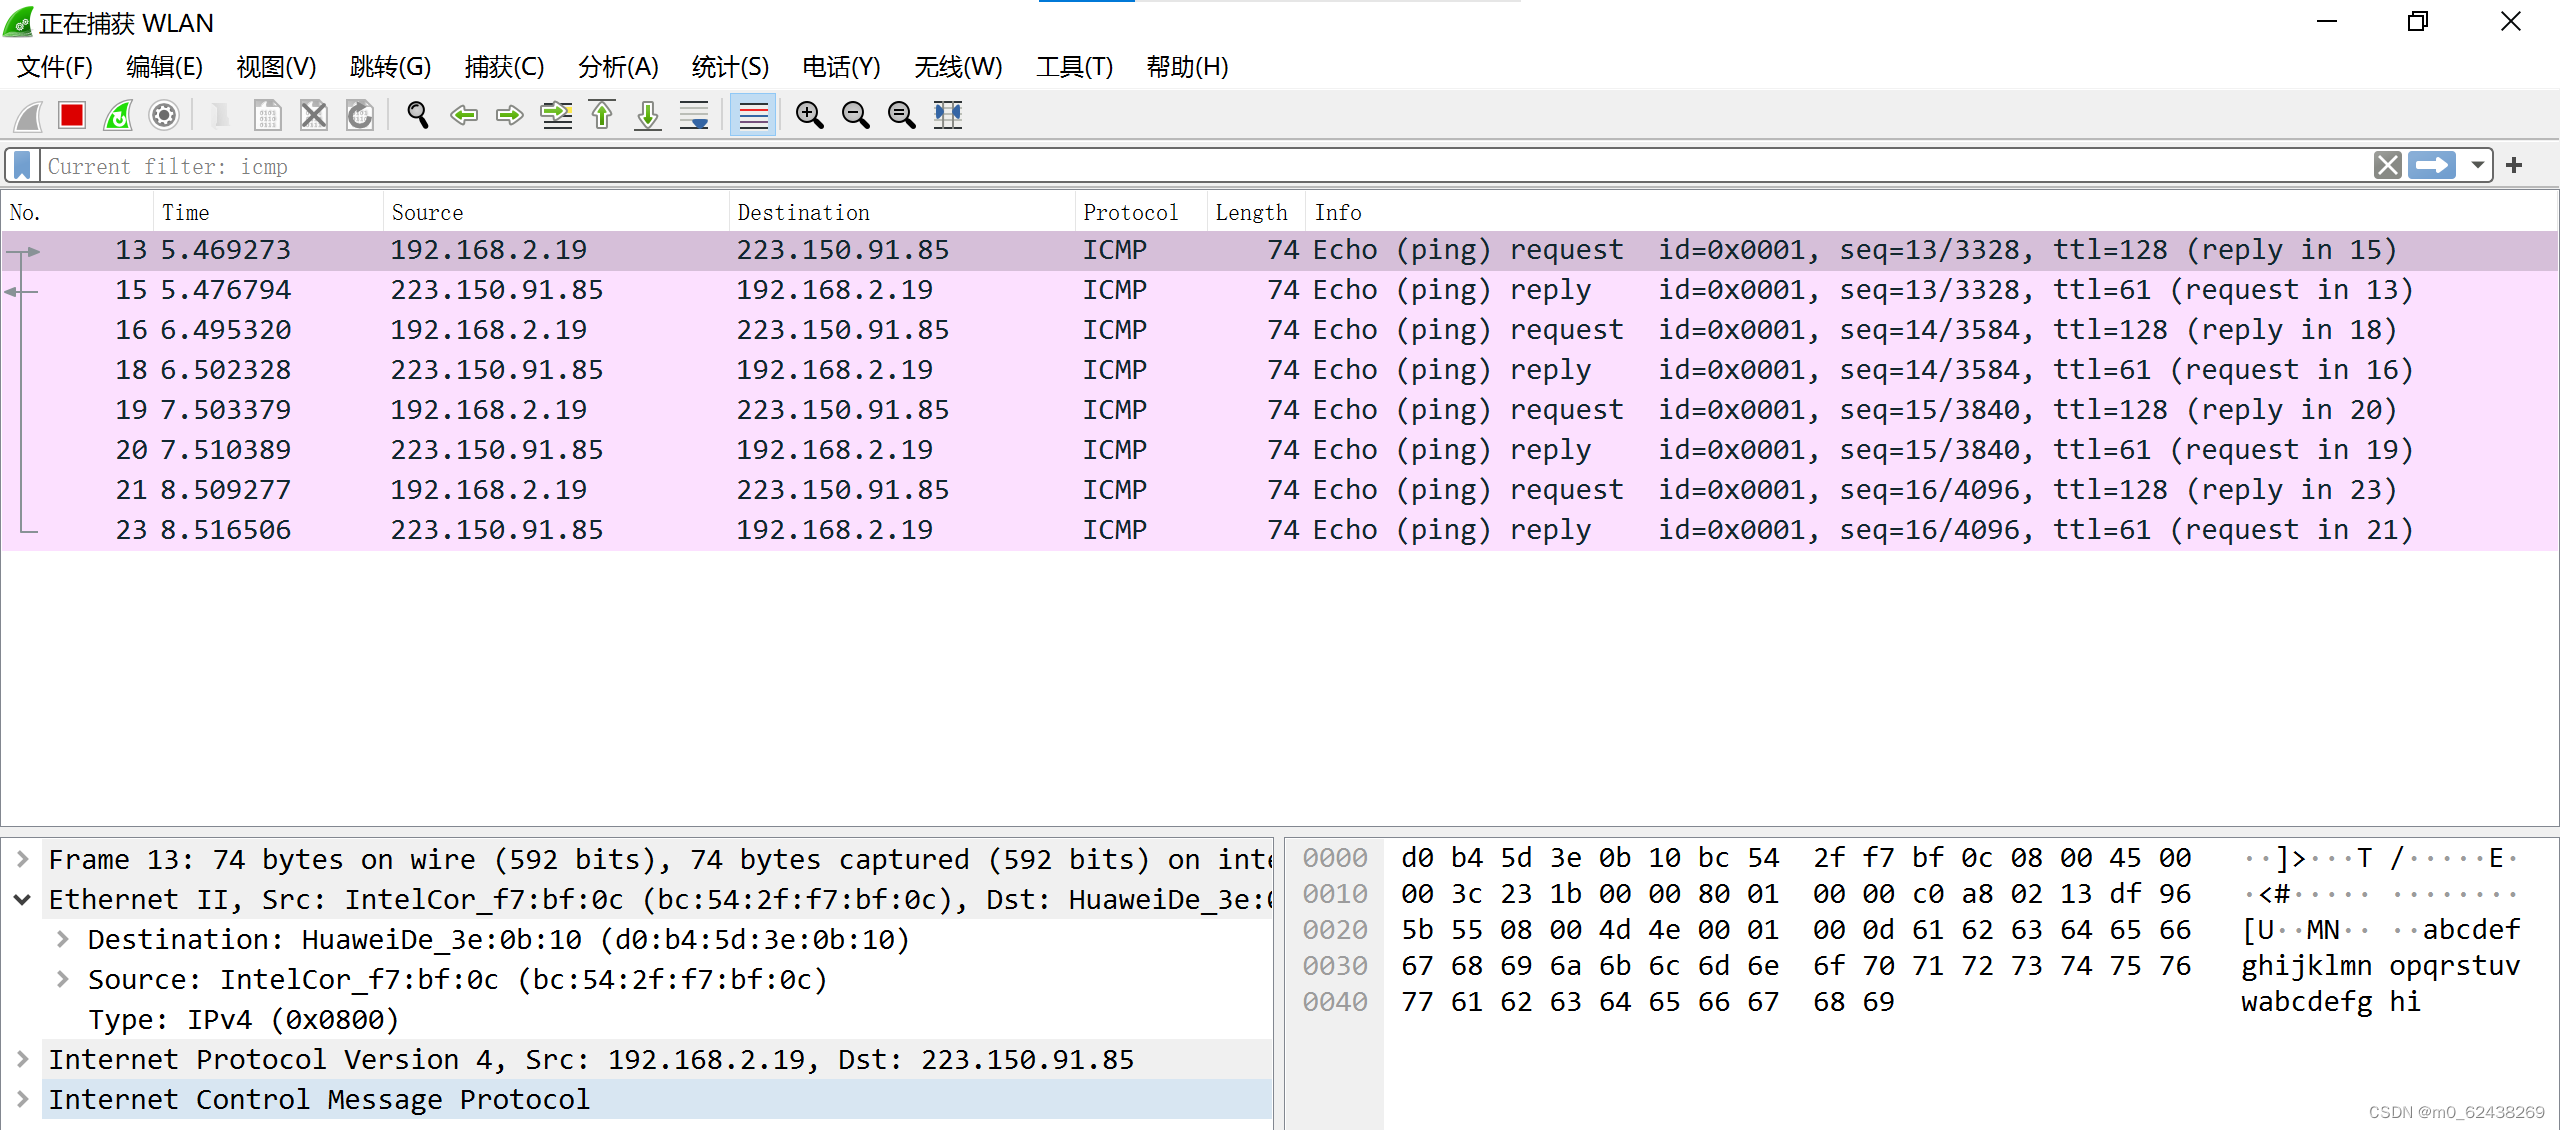2560x1130 pixels.
Task: Open the 统计(S) menu
Action: pyautogui.click(x=729, y=66)
